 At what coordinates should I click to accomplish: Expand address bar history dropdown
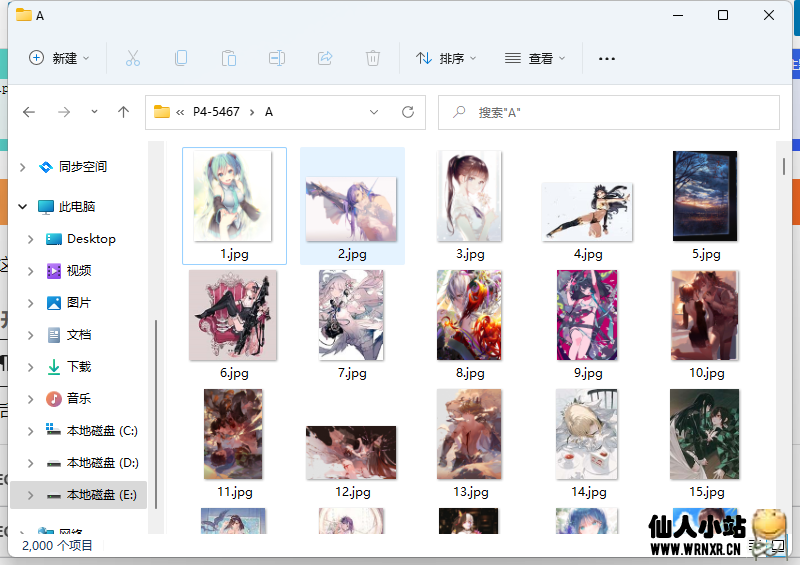click(374, 112)
